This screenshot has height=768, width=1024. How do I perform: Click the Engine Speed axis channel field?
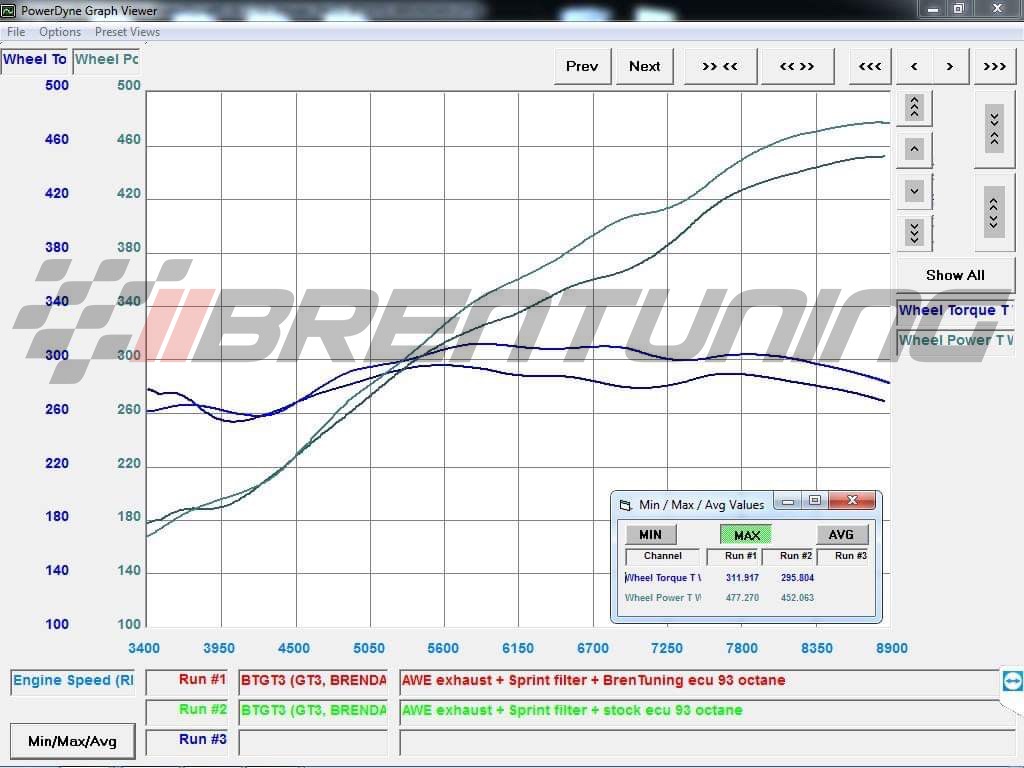click(72, 681)
